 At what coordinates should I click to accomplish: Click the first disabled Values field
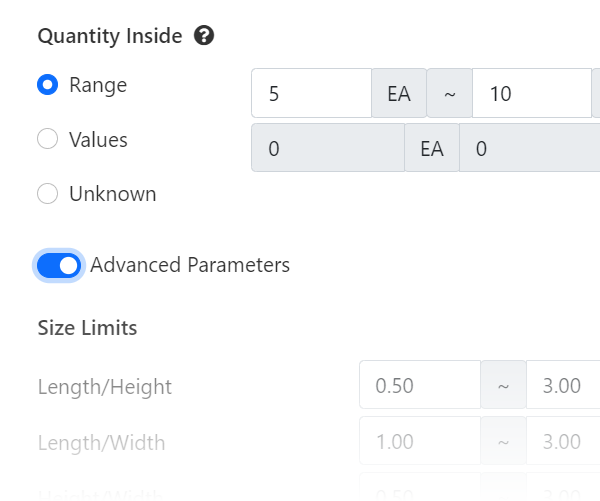(327, 149)
